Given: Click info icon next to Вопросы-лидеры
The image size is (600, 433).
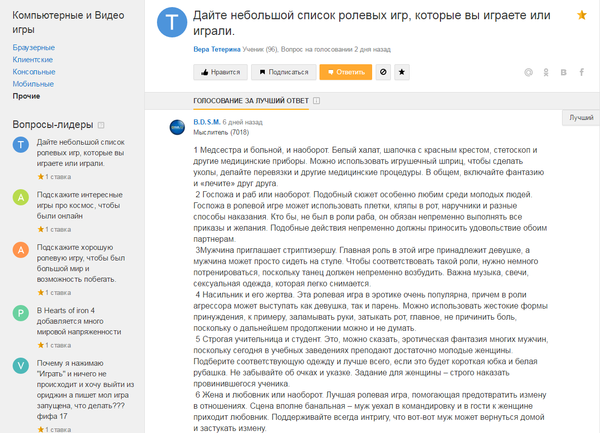Looking at the screenshot, I should pos(101,125).
